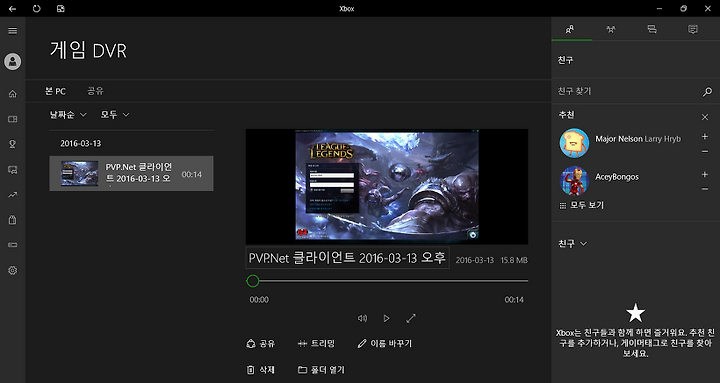Image resolution: width=720 pixels, height=383 pixels.
Task: Open AceyBongos avatar
Action: click(x=574, y=180)
